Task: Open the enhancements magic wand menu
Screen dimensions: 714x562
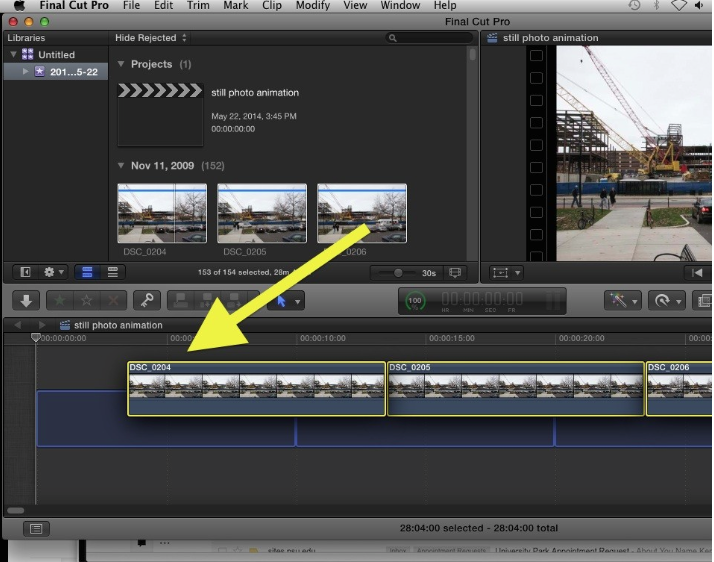Action: click(x=622, y=301)
